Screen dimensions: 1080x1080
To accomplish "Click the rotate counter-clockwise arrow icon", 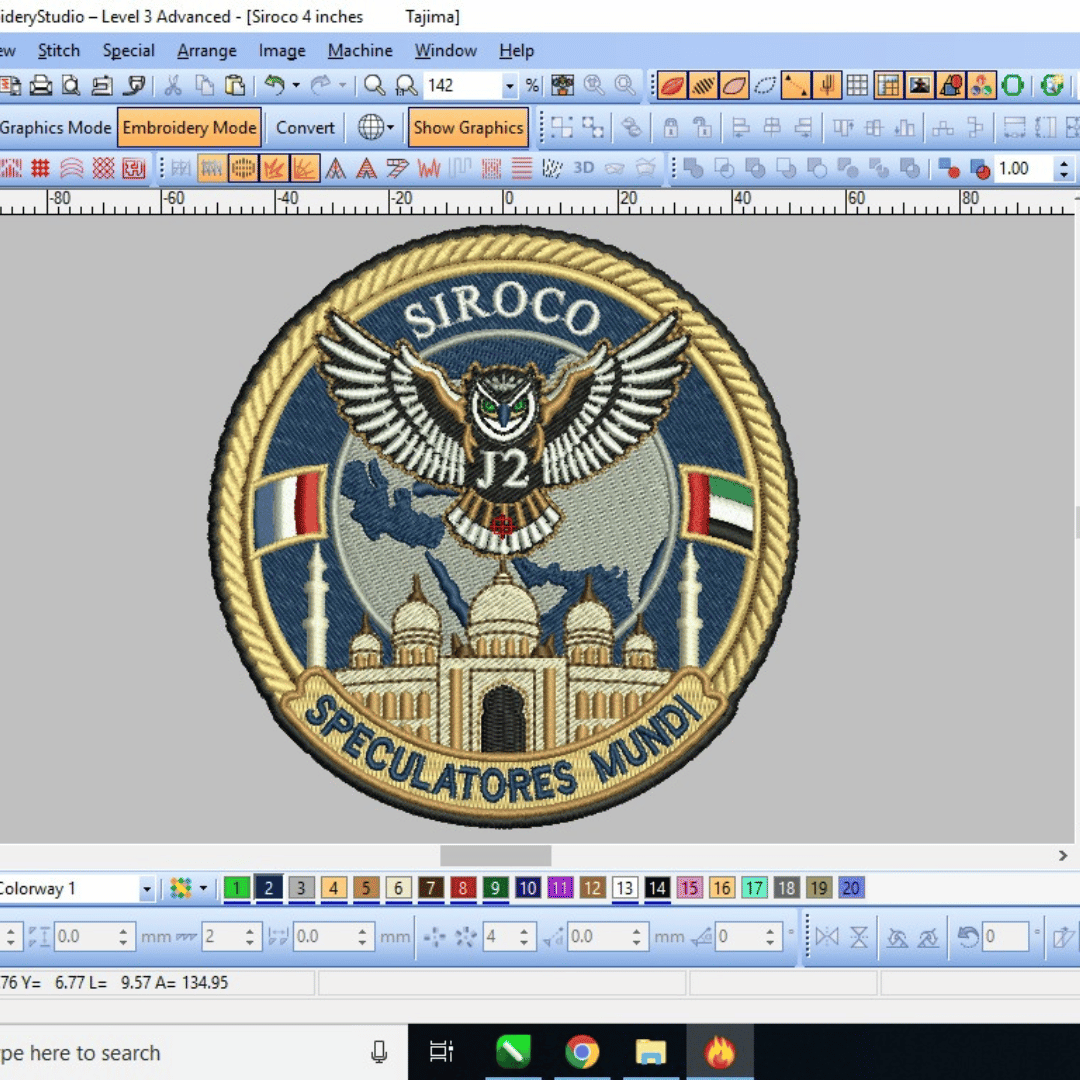I will point(968,937).
